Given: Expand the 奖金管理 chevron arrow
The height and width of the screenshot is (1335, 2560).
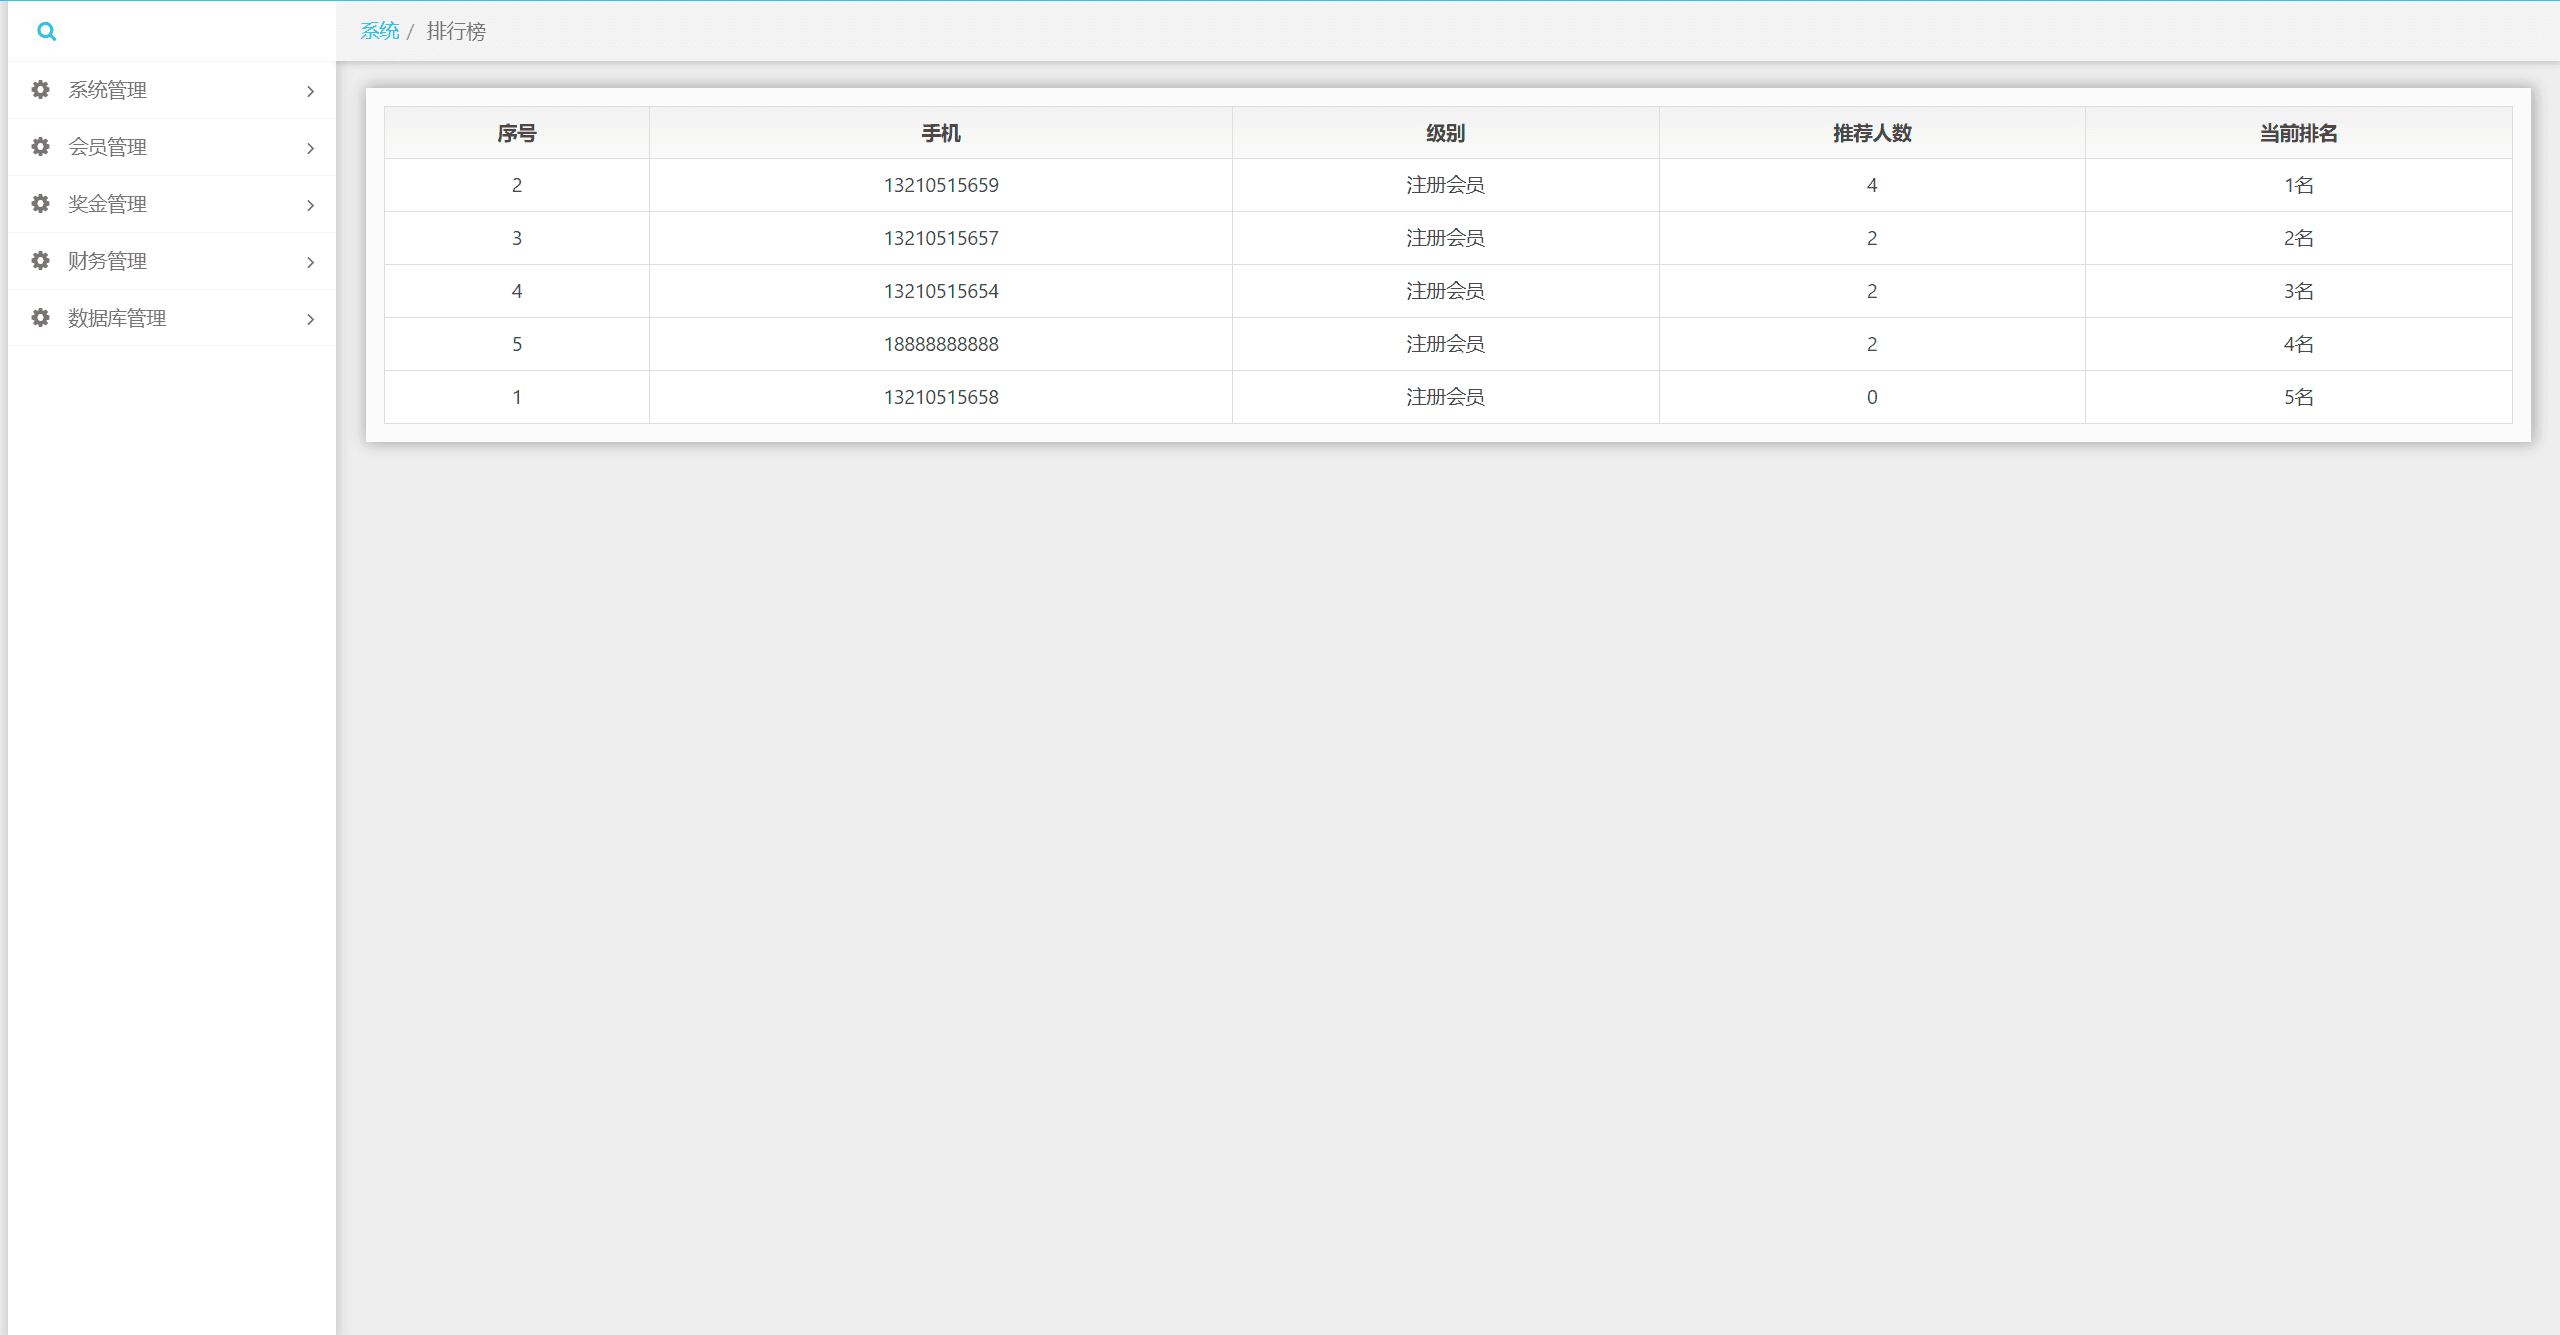Looking at the screenshot, I should click(x=310, y=205).
